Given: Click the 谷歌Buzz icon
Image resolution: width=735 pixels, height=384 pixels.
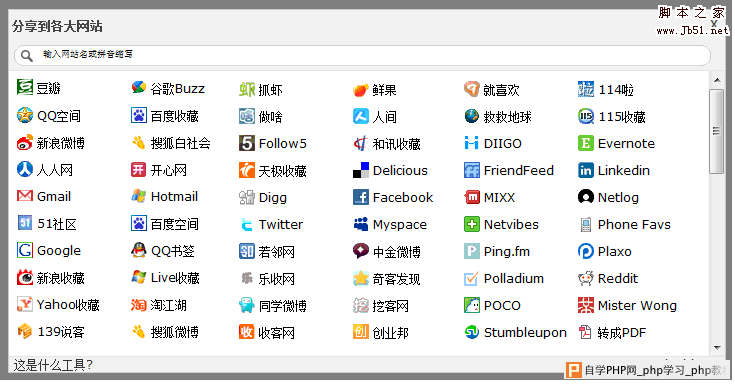Looking at the screenshot, I should 139,88.
